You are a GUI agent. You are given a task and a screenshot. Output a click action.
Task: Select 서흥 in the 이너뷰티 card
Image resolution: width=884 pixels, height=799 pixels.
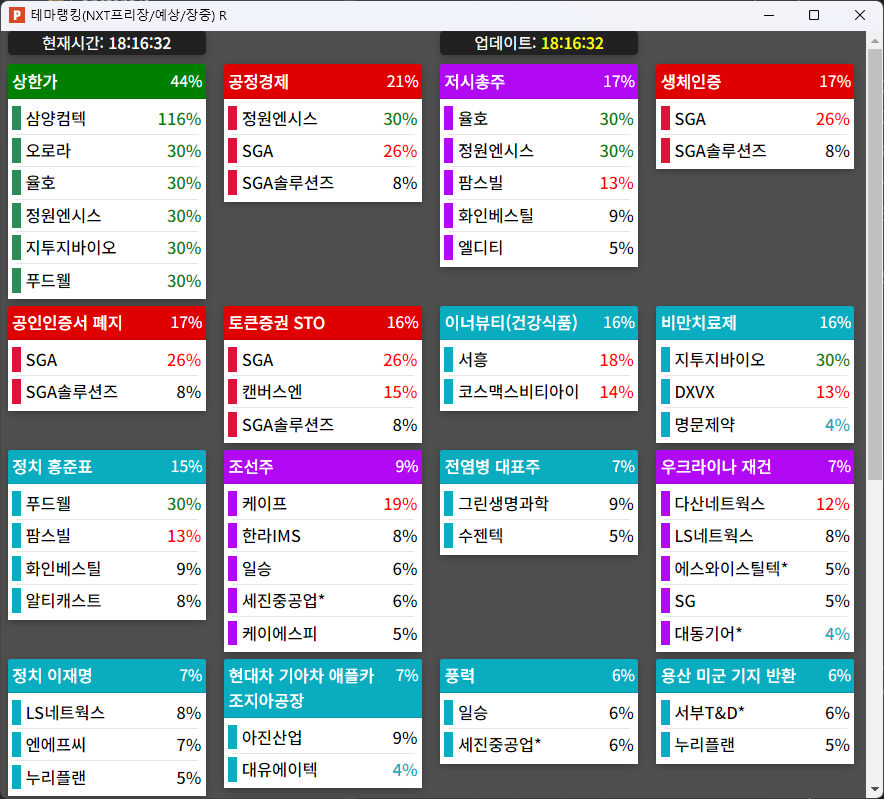tap(539, 360)
